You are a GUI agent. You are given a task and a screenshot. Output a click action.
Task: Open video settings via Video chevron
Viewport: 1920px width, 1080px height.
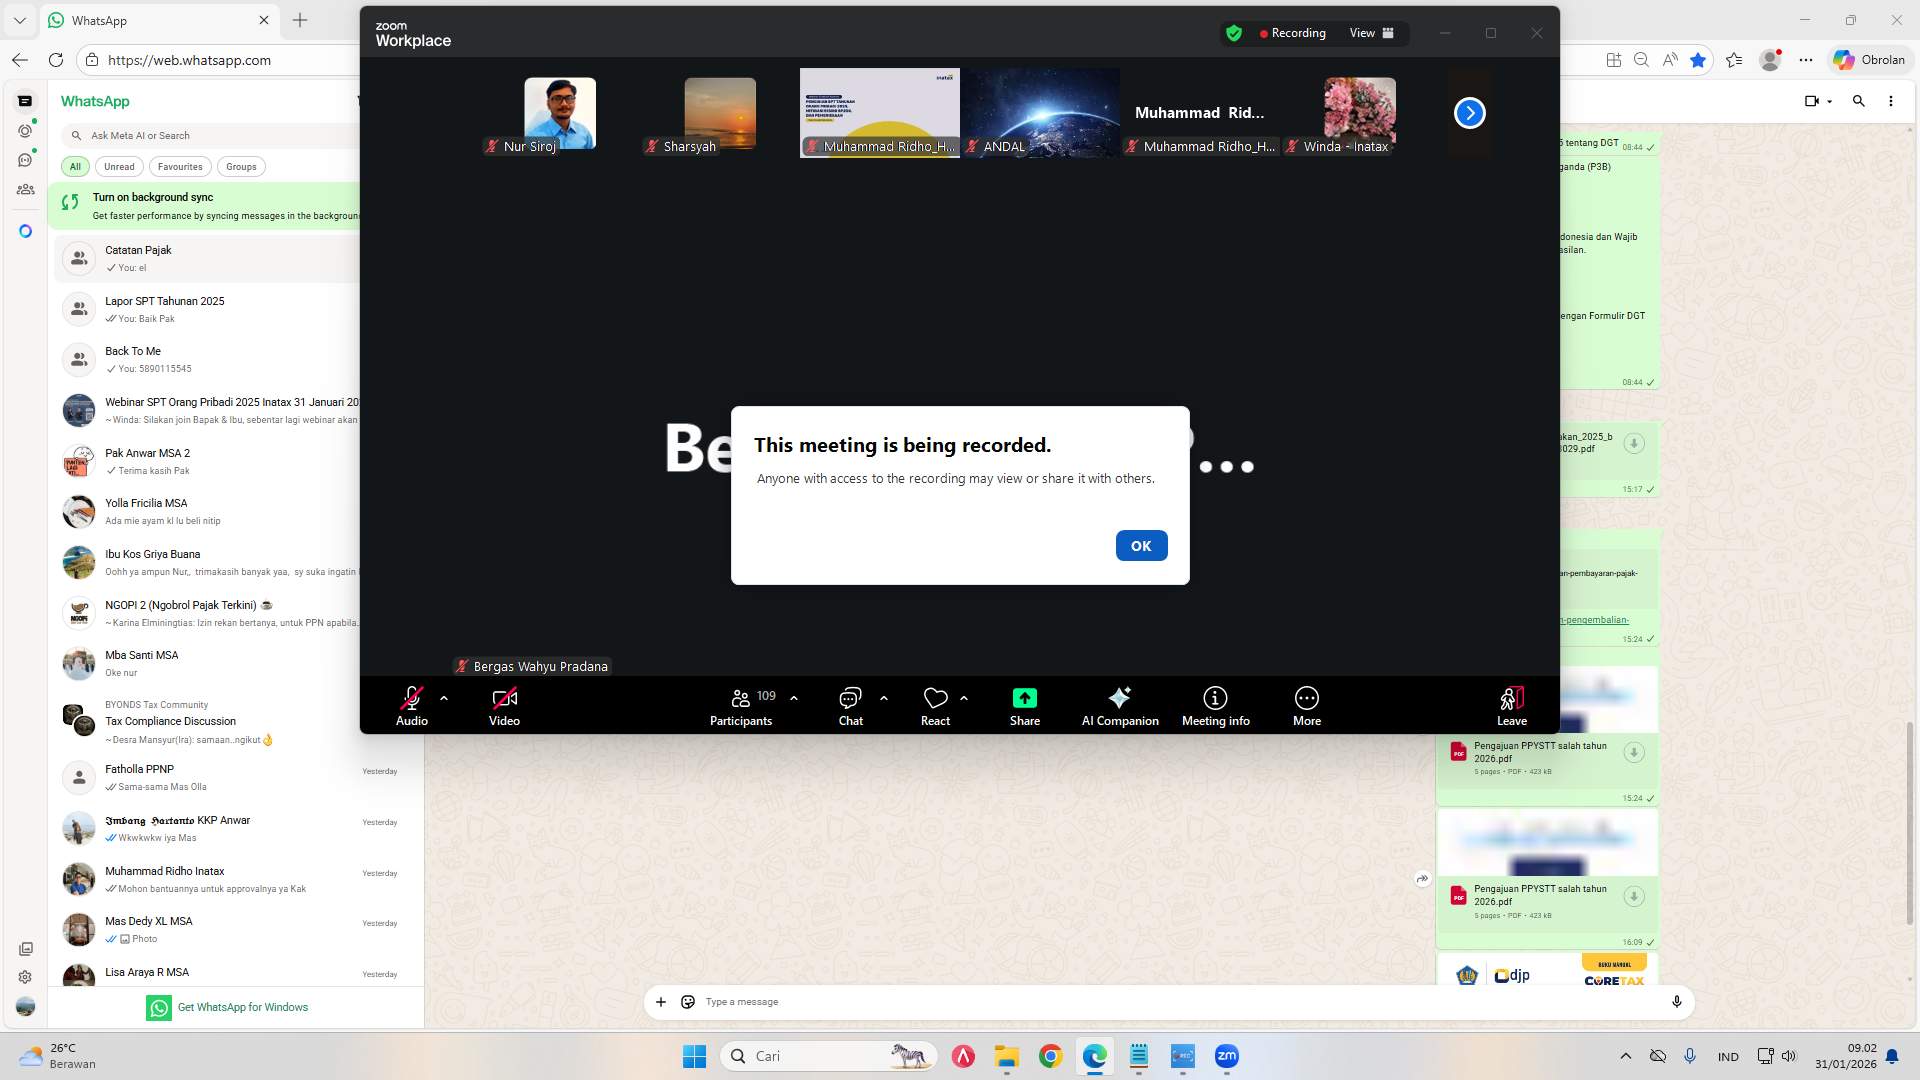tap(535, 697)
